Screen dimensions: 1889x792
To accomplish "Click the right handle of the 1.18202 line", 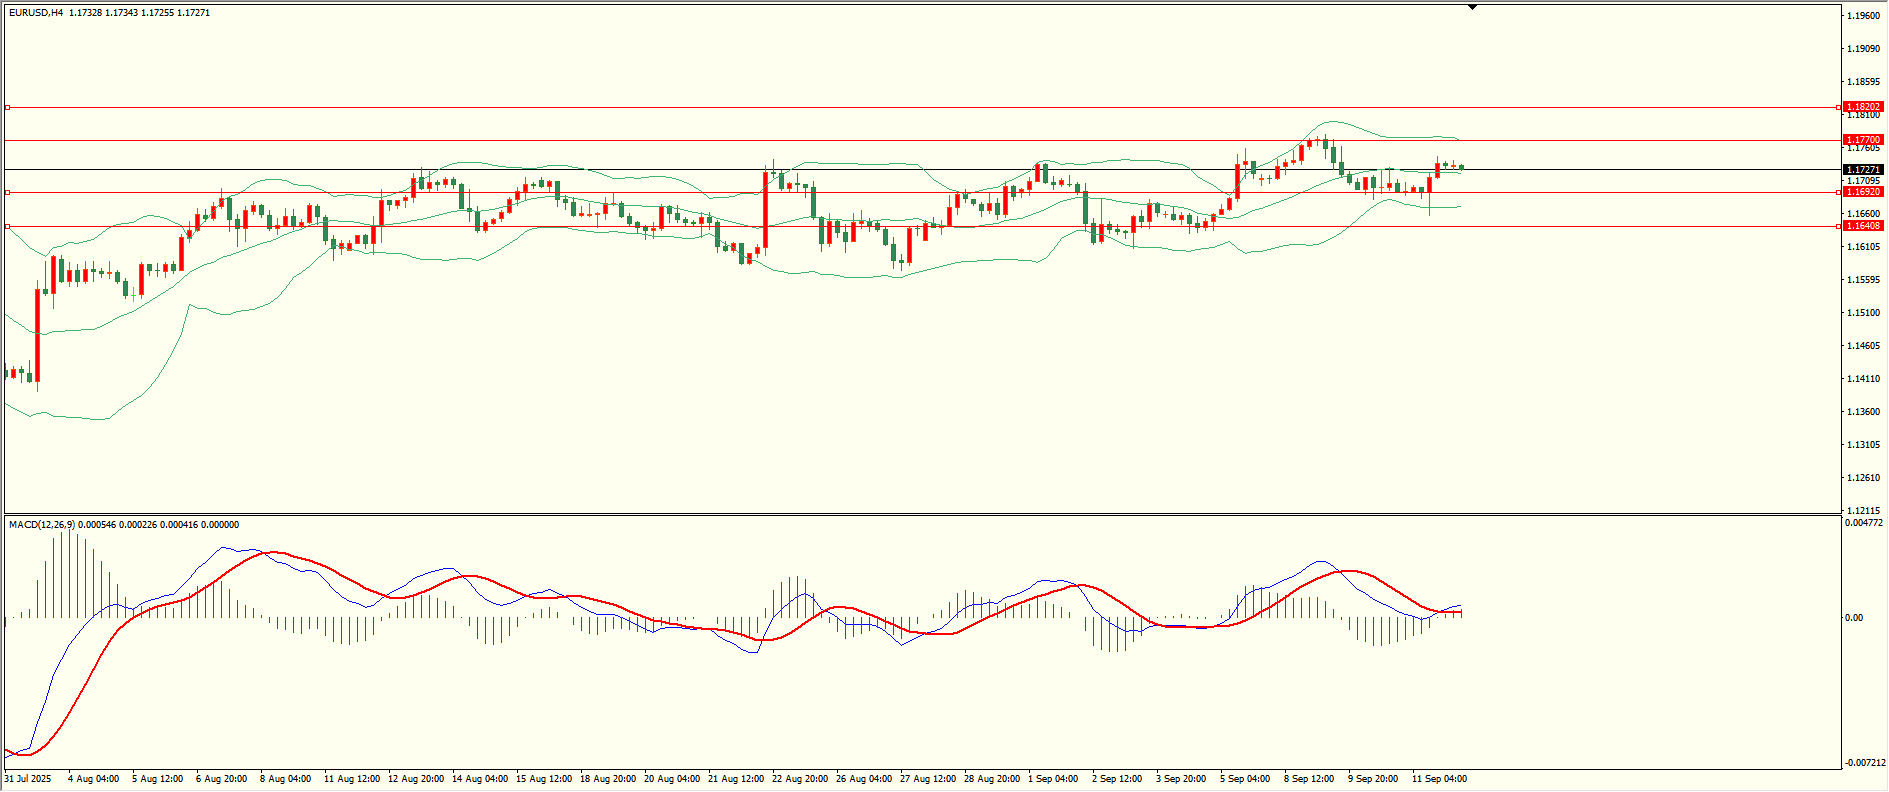I will (1838, 107).
